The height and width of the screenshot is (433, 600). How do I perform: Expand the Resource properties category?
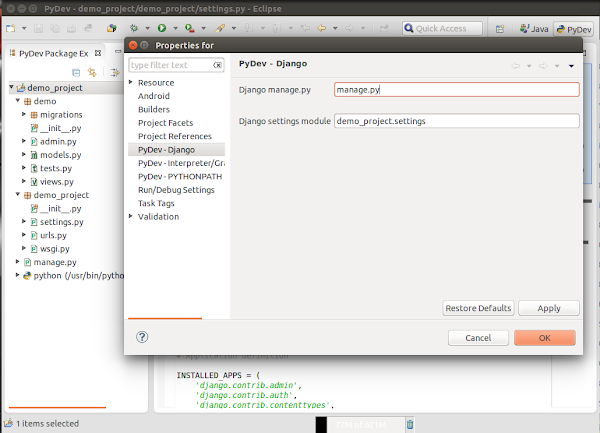[x=130, y=82]
